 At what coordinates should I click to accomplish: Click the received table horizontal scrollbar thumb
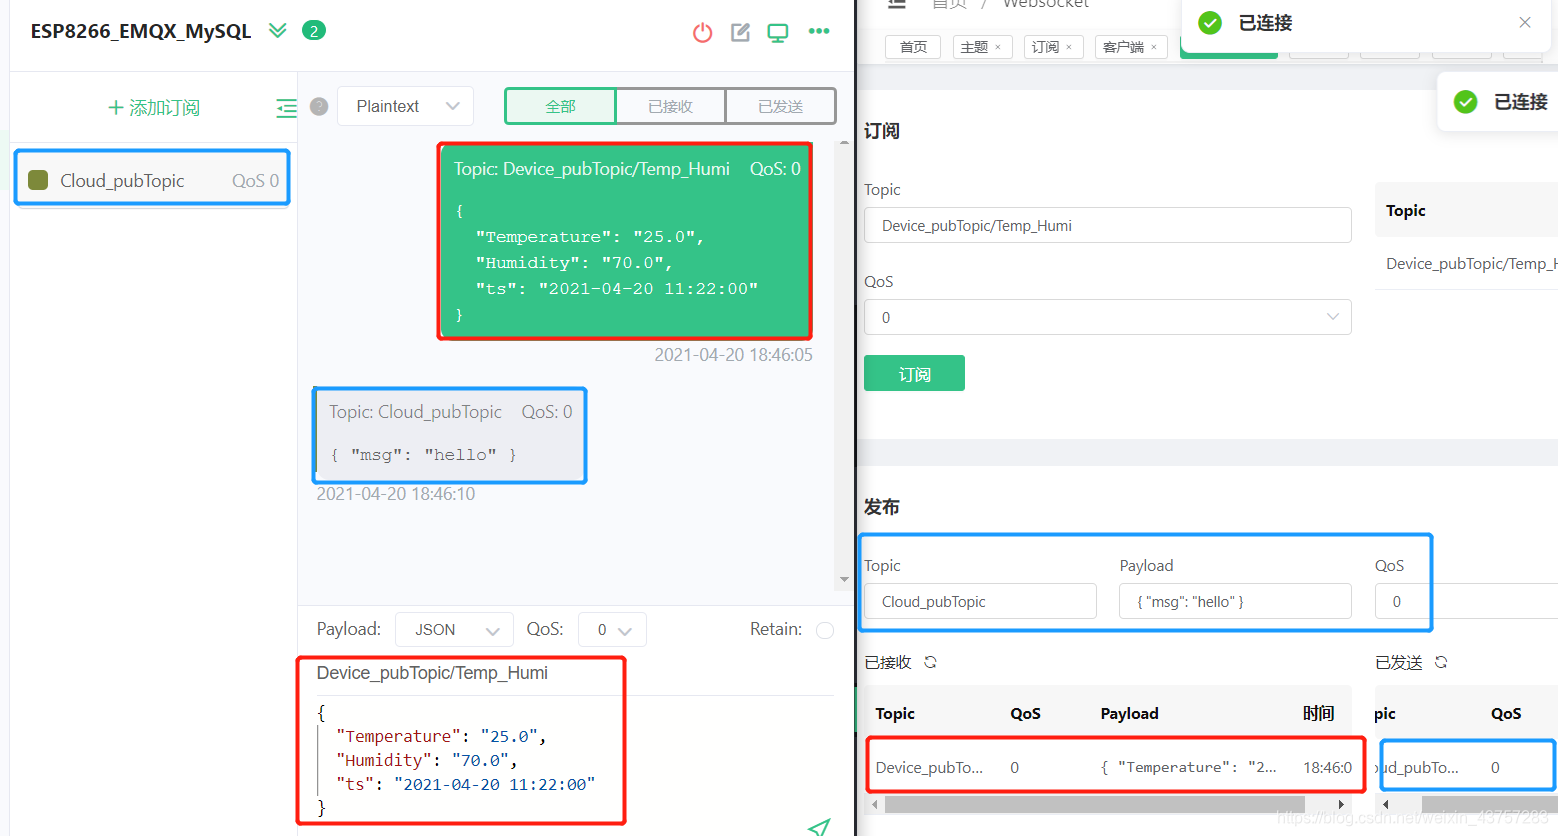pos(1095,804)
